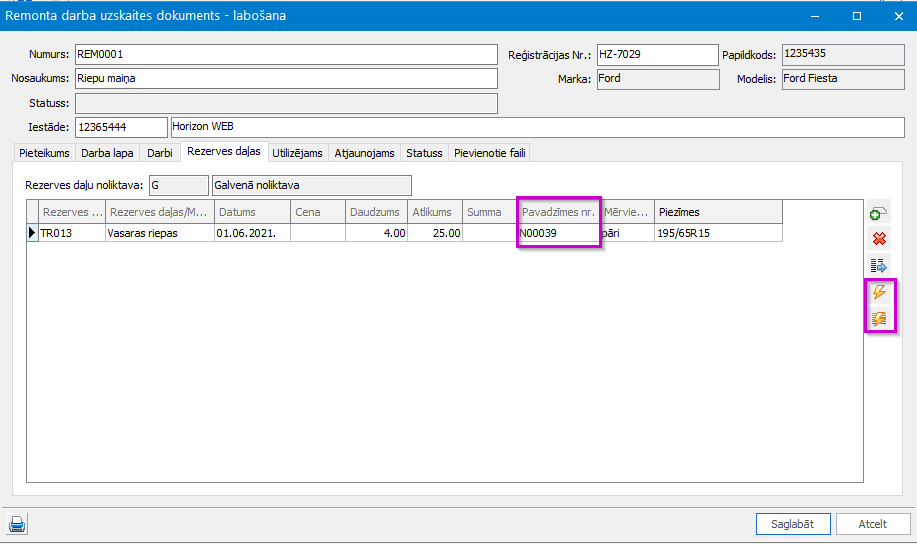The height and width of the screenshot is (544, 917).
Task: Select unit cell pāri
Action: click(627, 233)
